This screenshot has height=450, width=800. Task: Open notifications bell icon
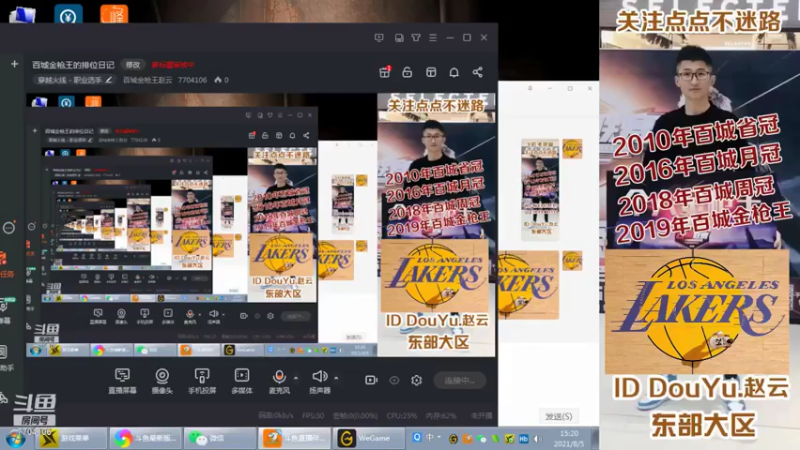(x=454, y=72)
